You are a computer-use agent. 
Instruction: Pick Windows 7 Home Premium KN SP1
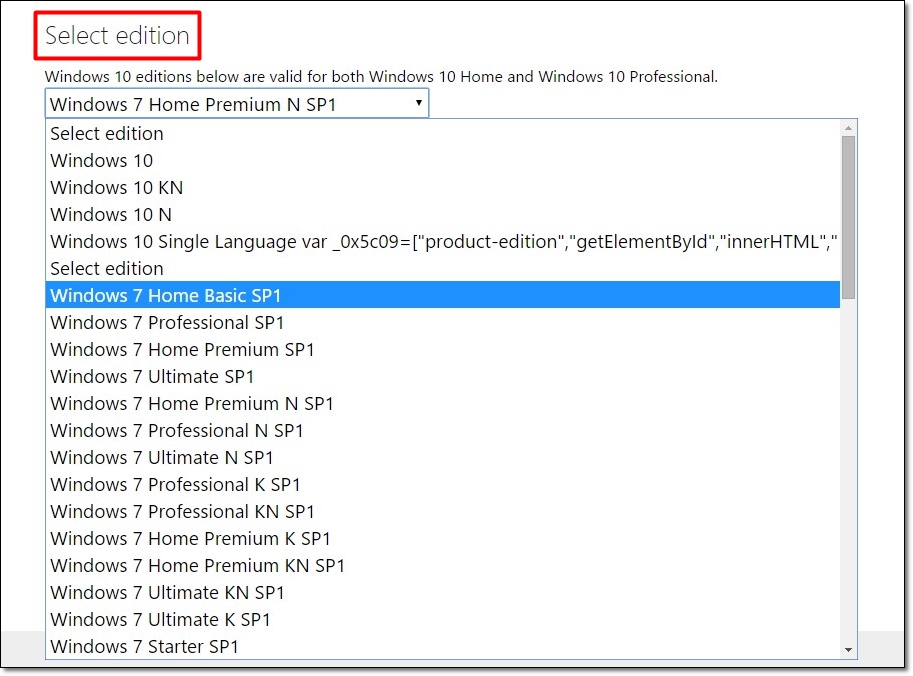click(x=443, y=565)
